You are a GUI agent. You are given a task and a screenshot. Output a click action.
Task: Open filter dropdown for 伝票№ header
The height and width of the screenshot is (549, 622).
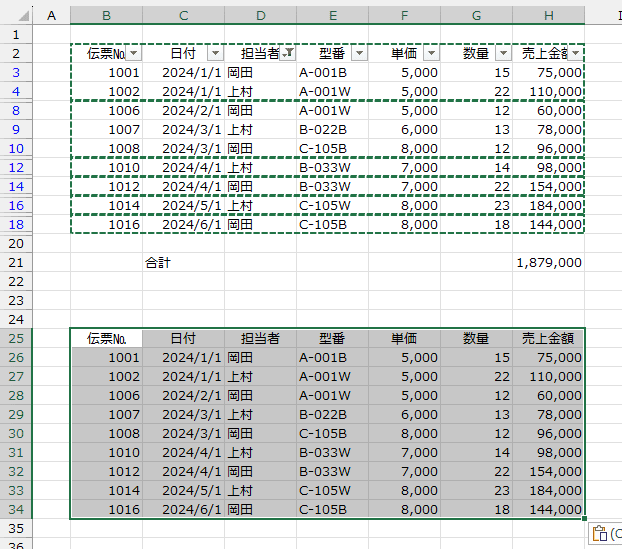(134, 53)
